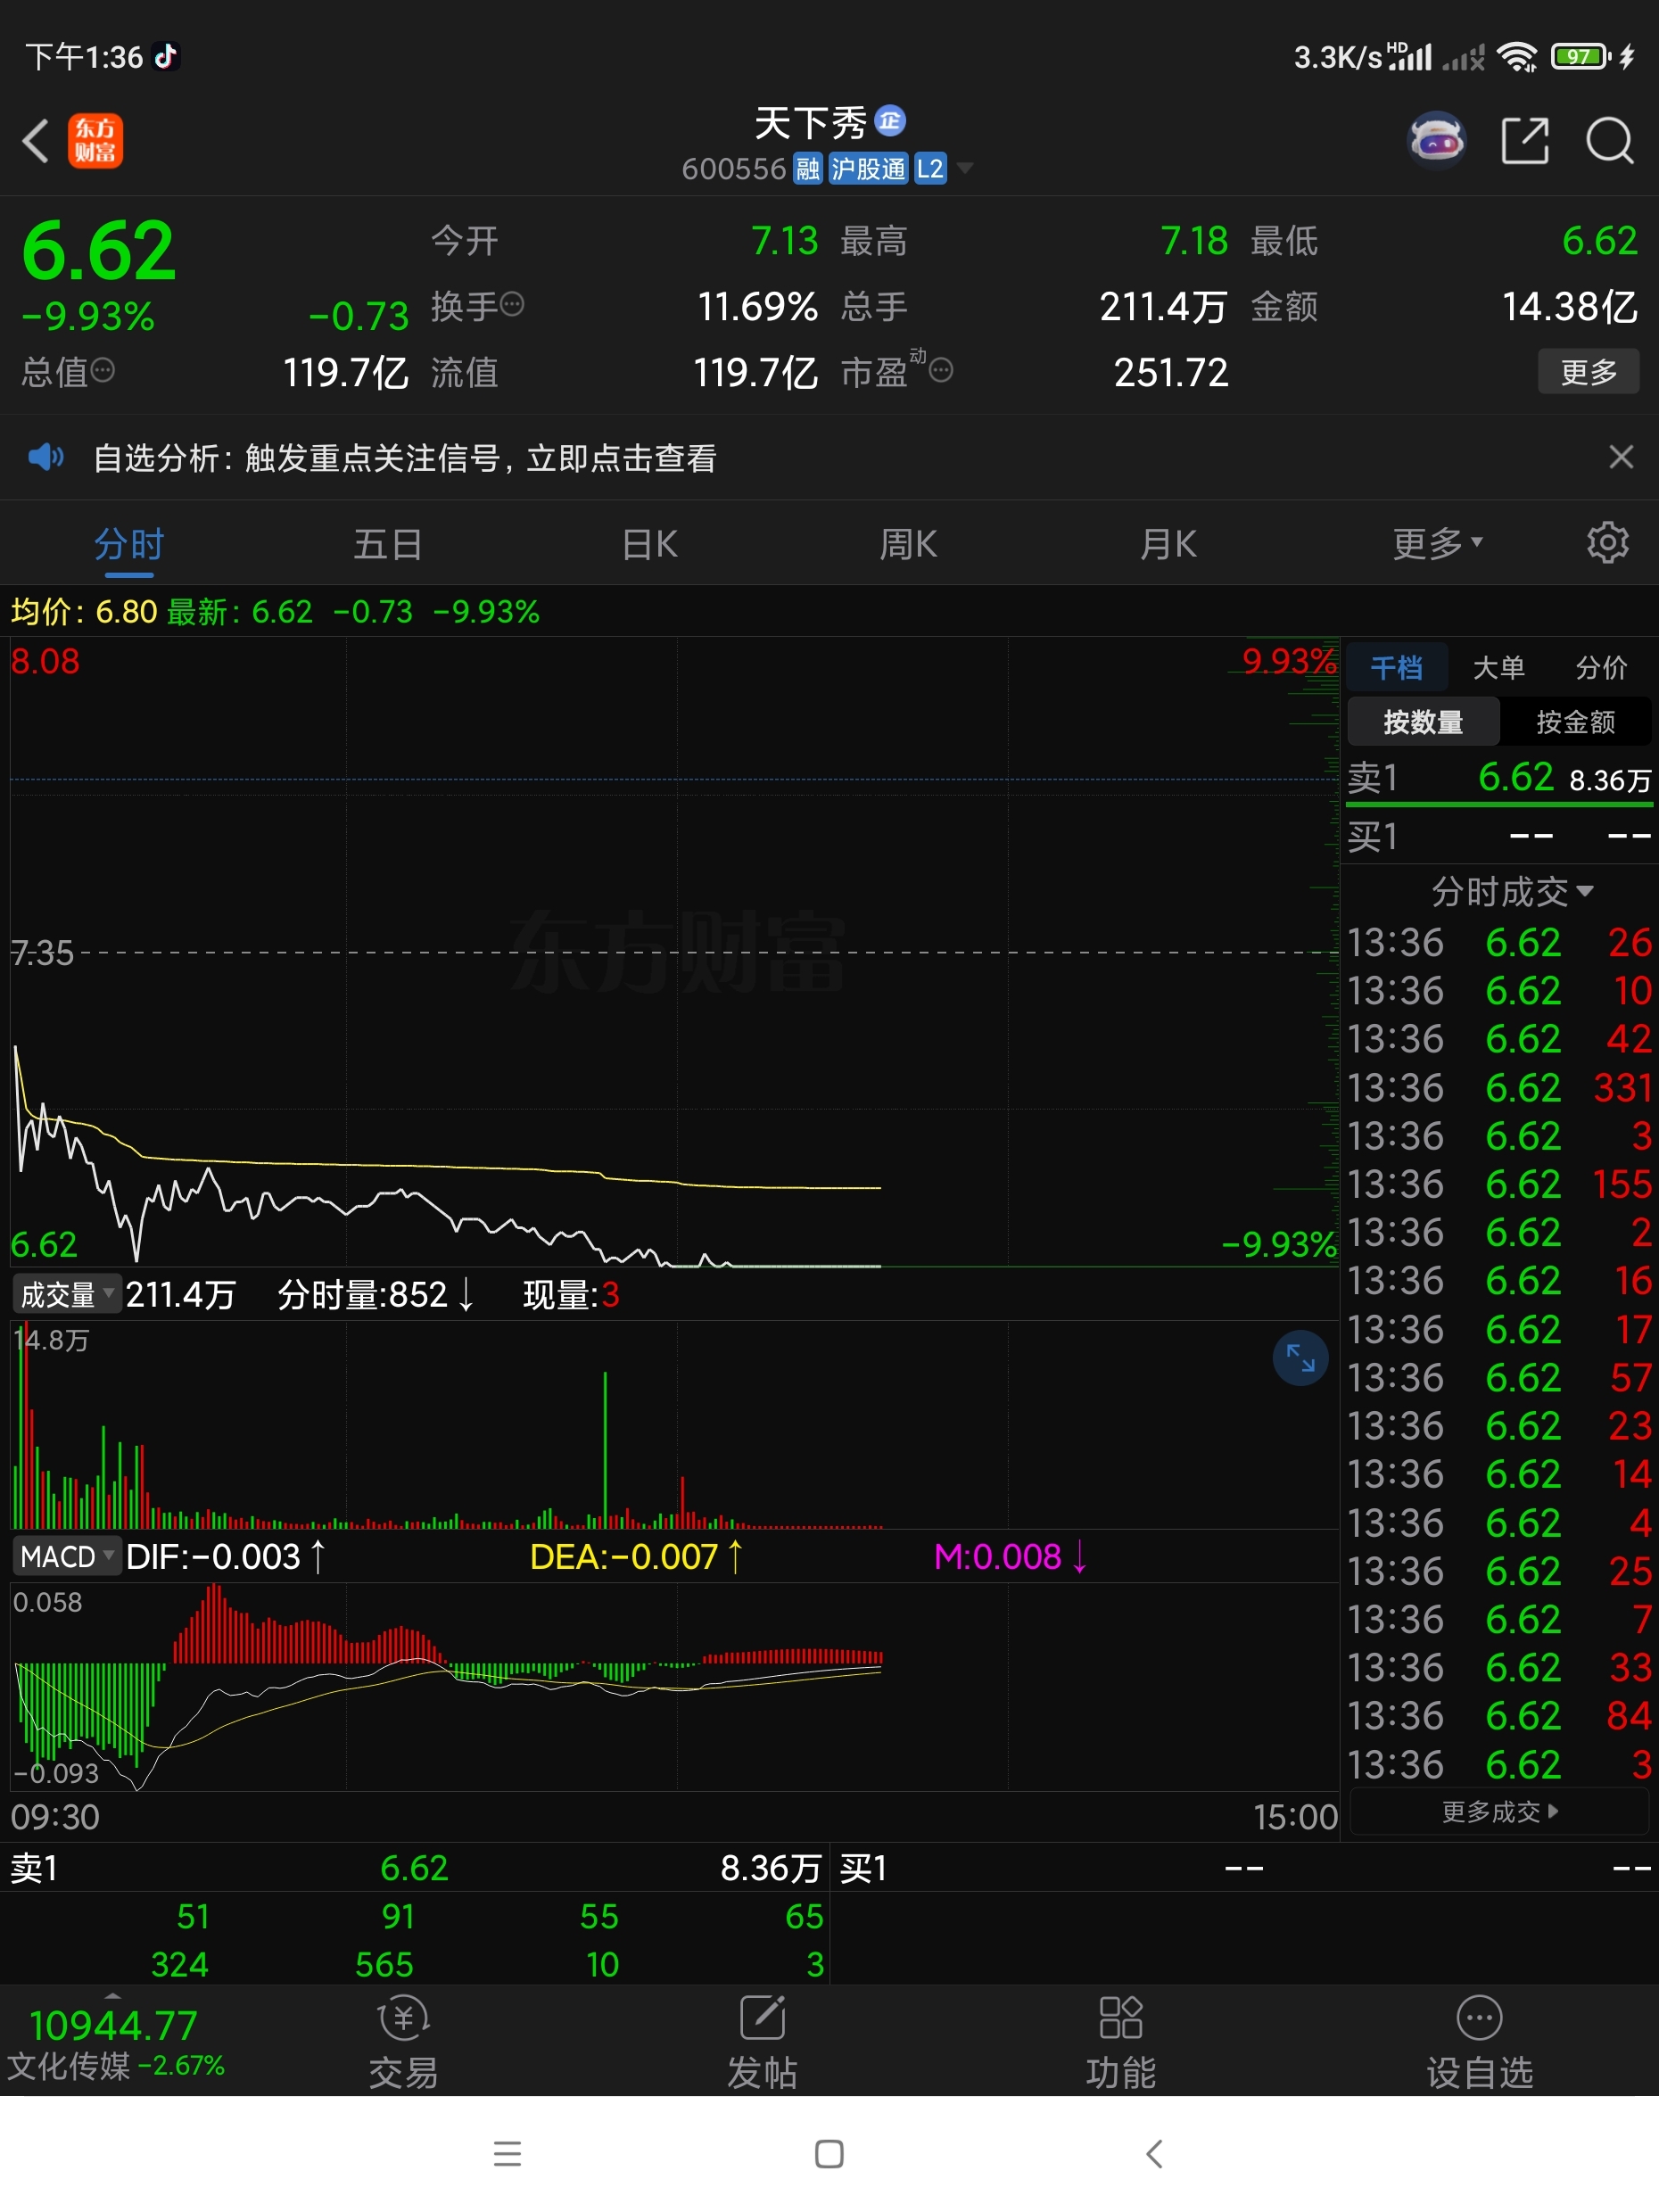Expand index ticker small up arrow

(x=113, y=1996)
